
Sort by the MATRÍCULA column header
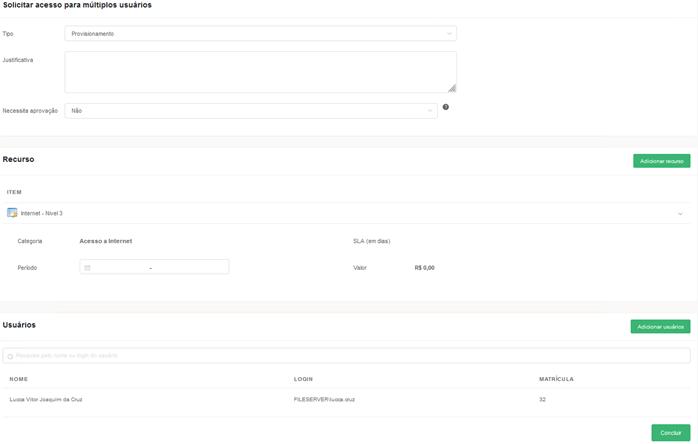point(556,379)
